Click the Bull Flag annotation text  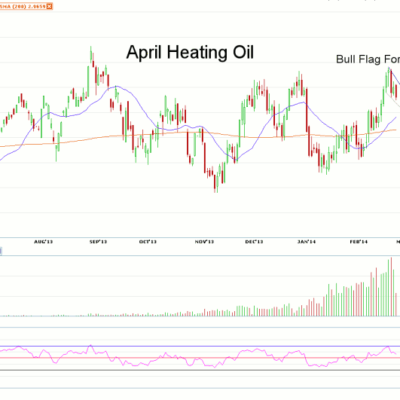[368, 59]
